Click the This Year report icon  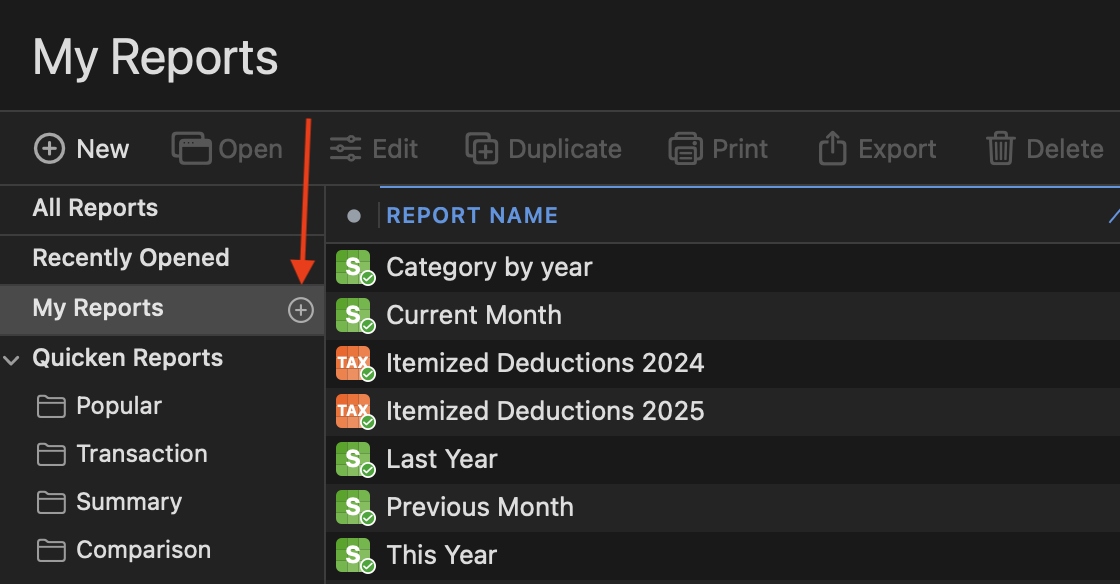coord(355,555)
